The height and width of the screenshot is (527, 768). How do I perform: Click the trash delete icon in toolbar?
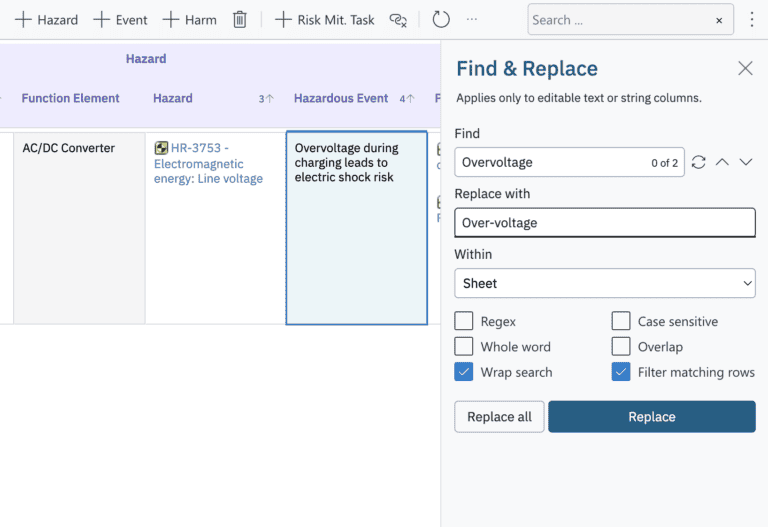click(x=239, y=20)
